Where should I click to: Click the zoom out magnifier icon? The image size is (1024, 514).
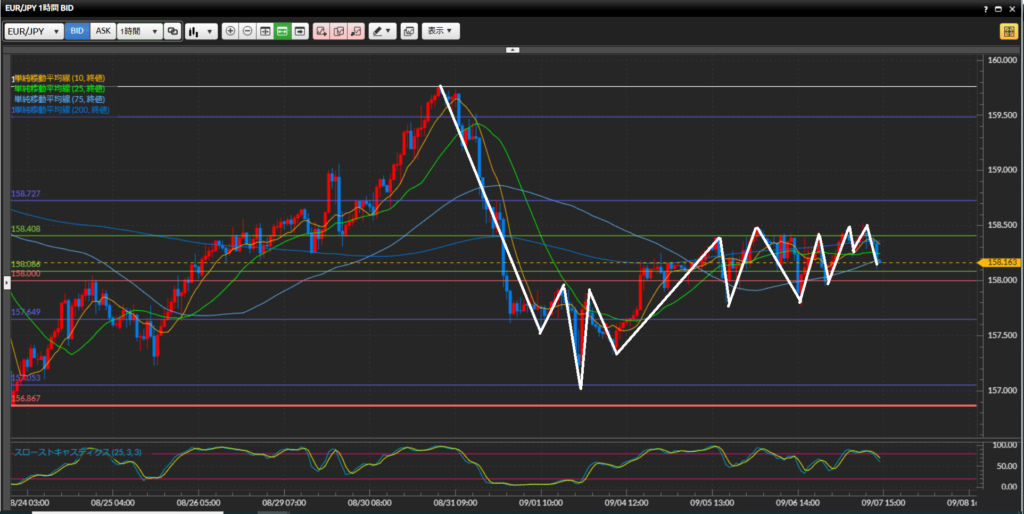[x=247, y=31]
